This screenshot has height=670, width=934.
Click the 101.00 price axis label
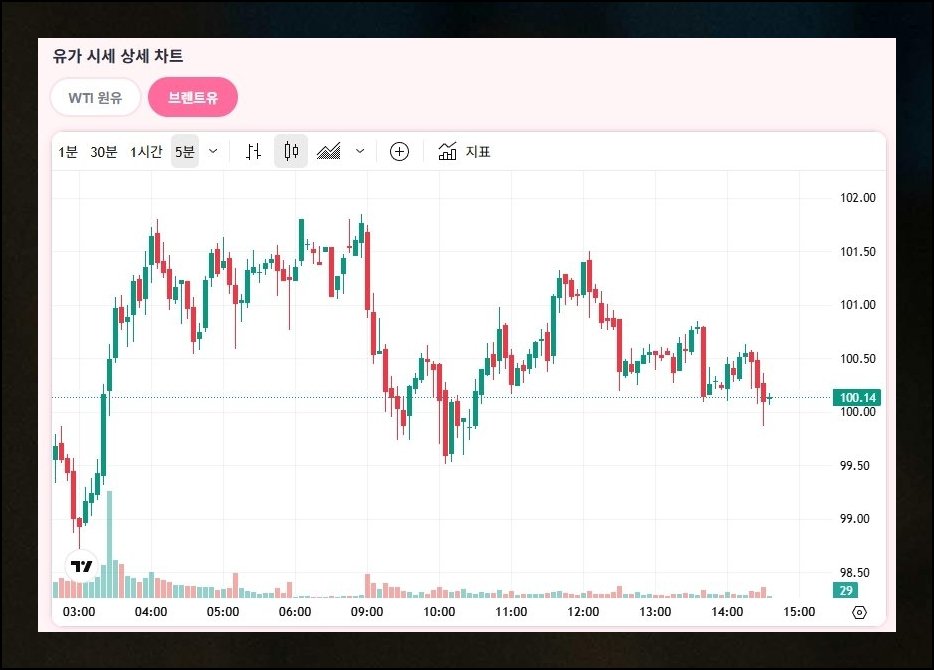point(858,305)
